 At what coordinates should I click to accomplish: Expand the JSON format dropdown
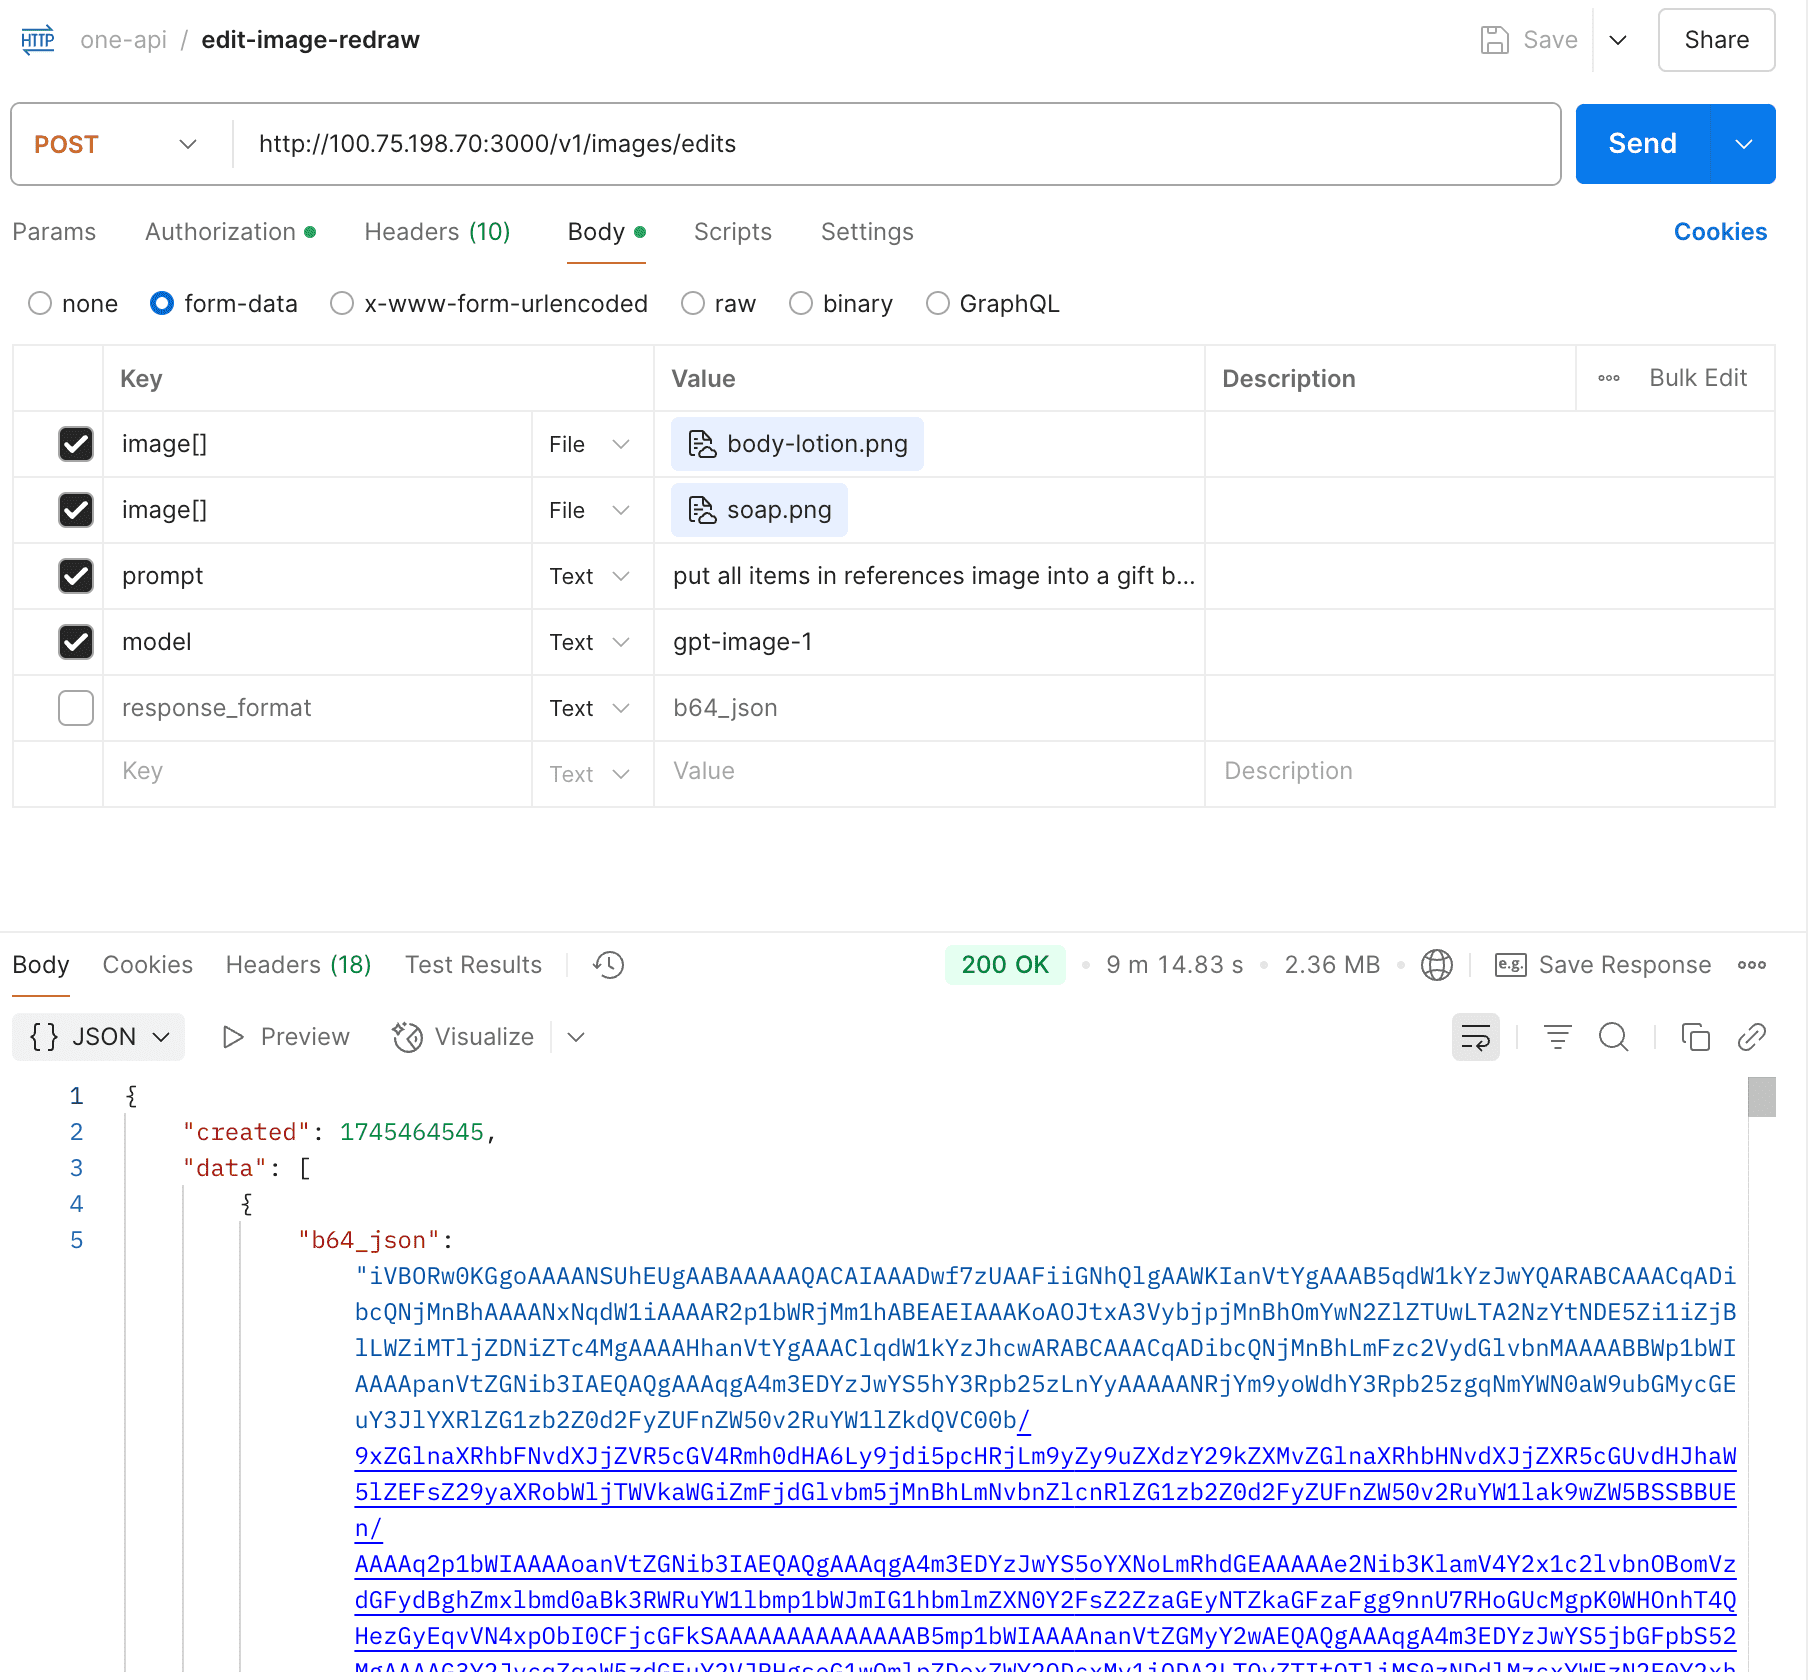pyautogui.click(x=99, y=1037)
